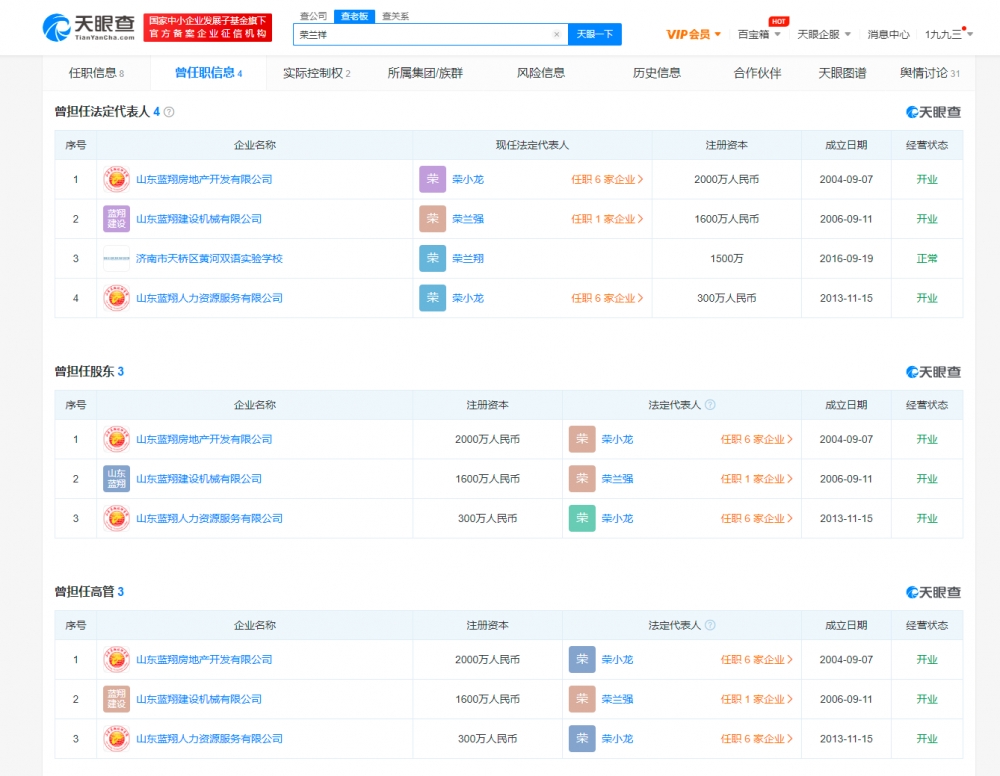Click purple 蓝翔建设 logo in 曾担任法定代表人 table

coord(117,219)
